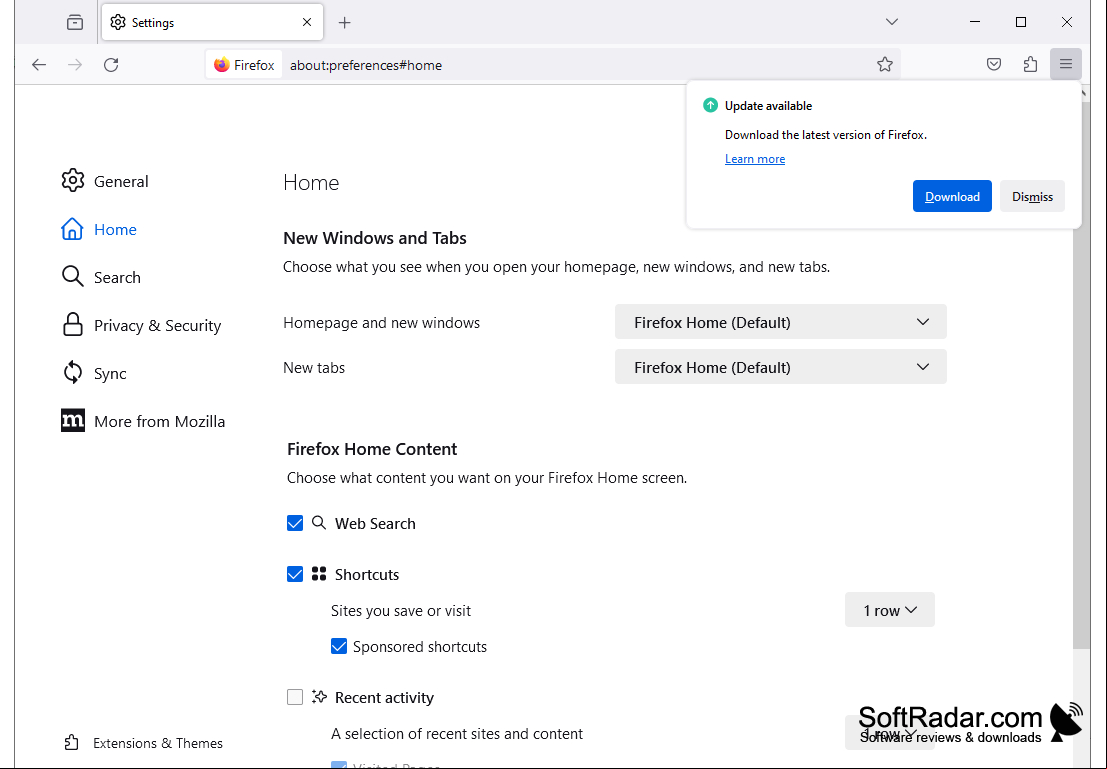Go back with the back arrow
This screenshot has width=1107, height=769.
pos(39,65)
